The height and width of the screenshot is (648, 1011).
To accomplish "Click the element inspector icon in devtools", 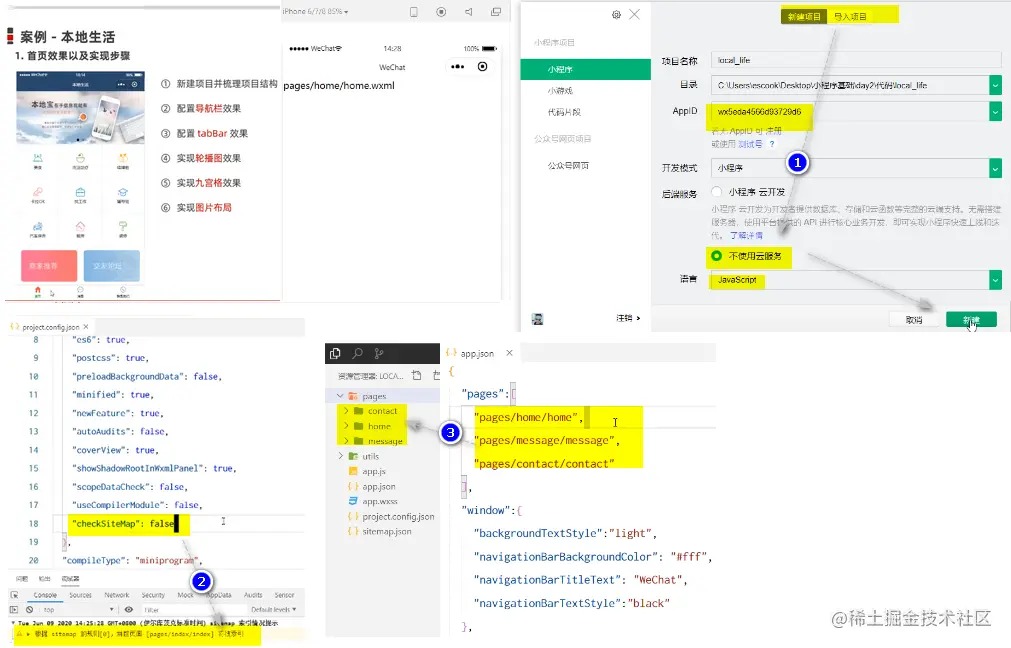I will (14, 595).
